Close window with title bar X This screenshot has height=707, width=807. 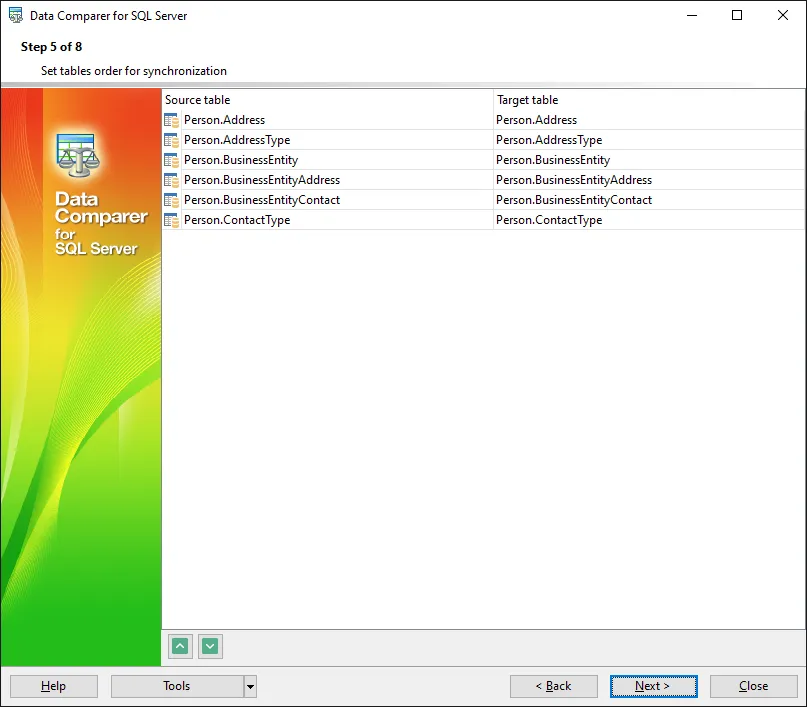783,15
